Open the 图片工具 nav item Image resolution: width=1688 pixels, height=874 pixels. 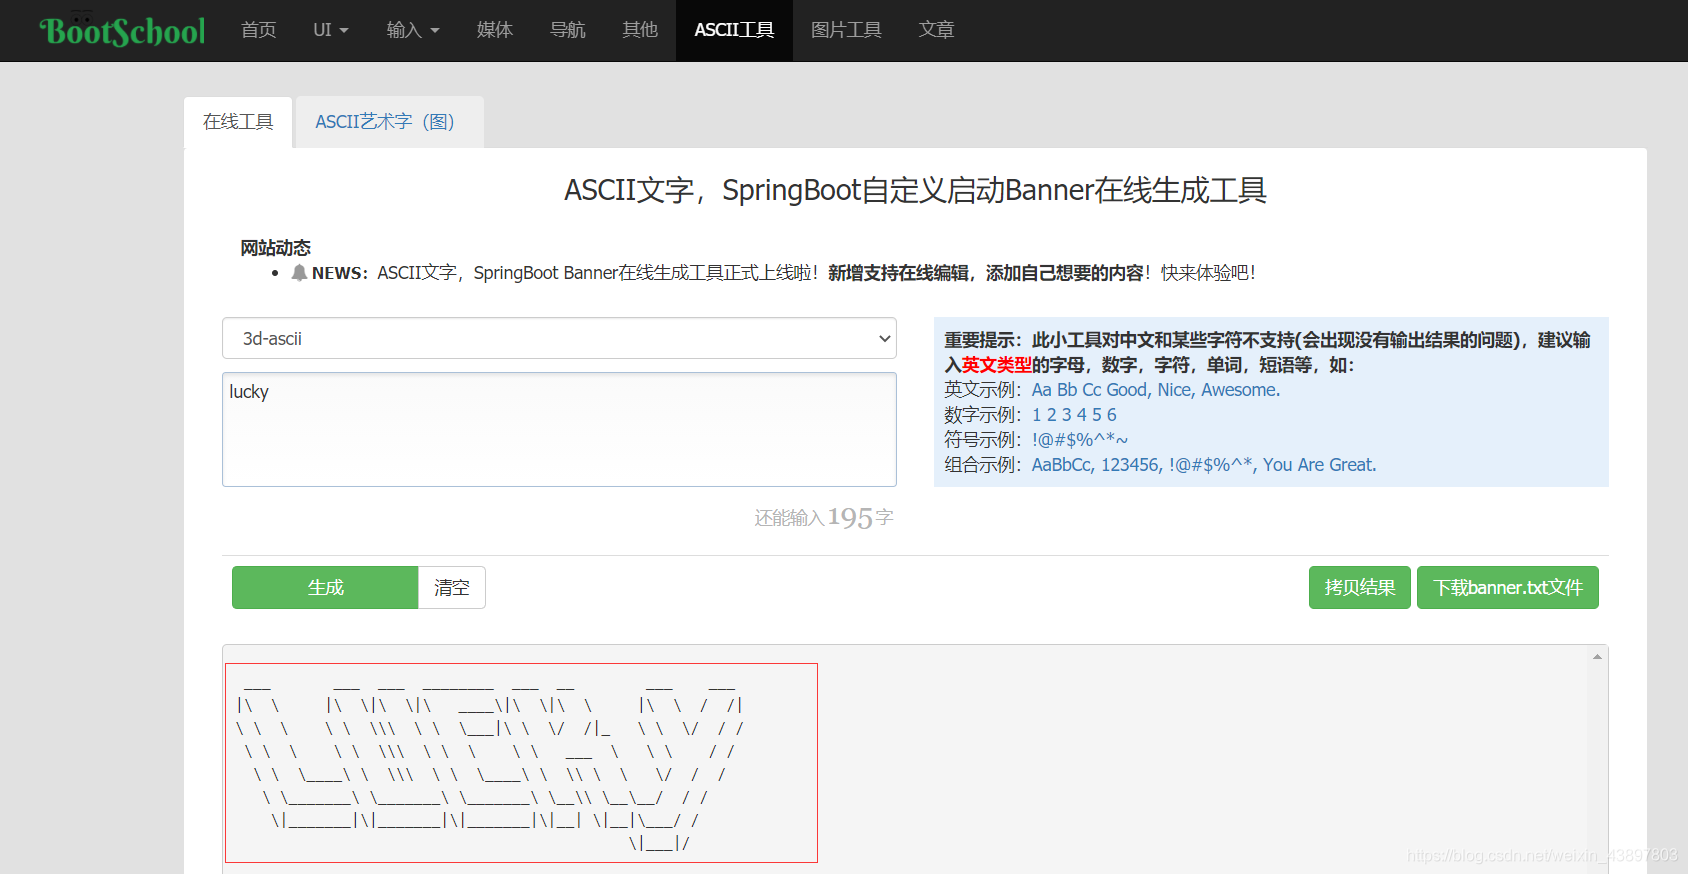(846, 30)
